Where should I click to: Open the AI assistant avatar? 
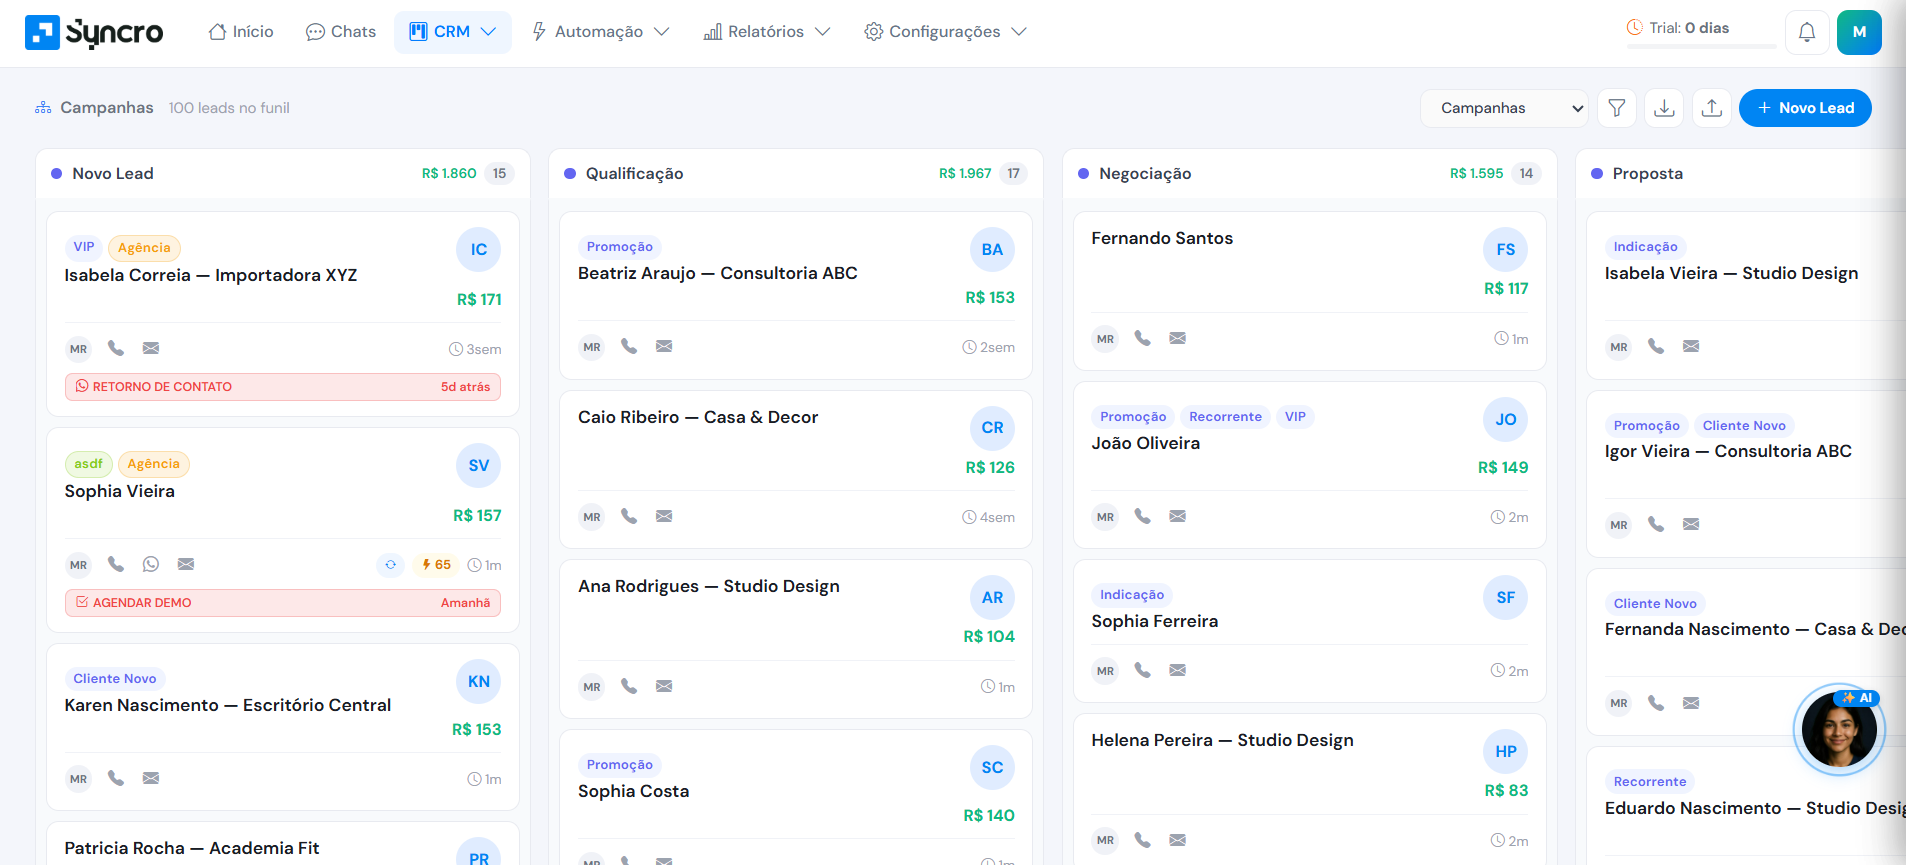pos(1838,732)
